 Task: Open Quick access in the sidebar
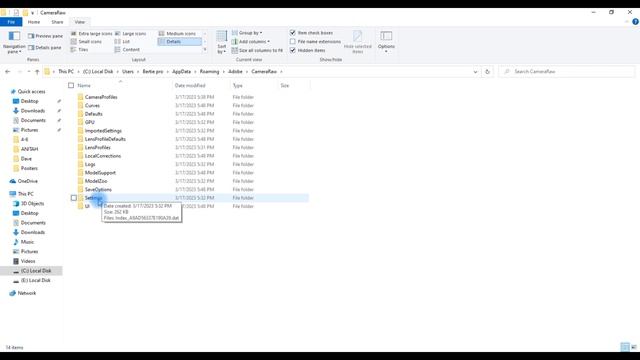[x=31, y=91]
